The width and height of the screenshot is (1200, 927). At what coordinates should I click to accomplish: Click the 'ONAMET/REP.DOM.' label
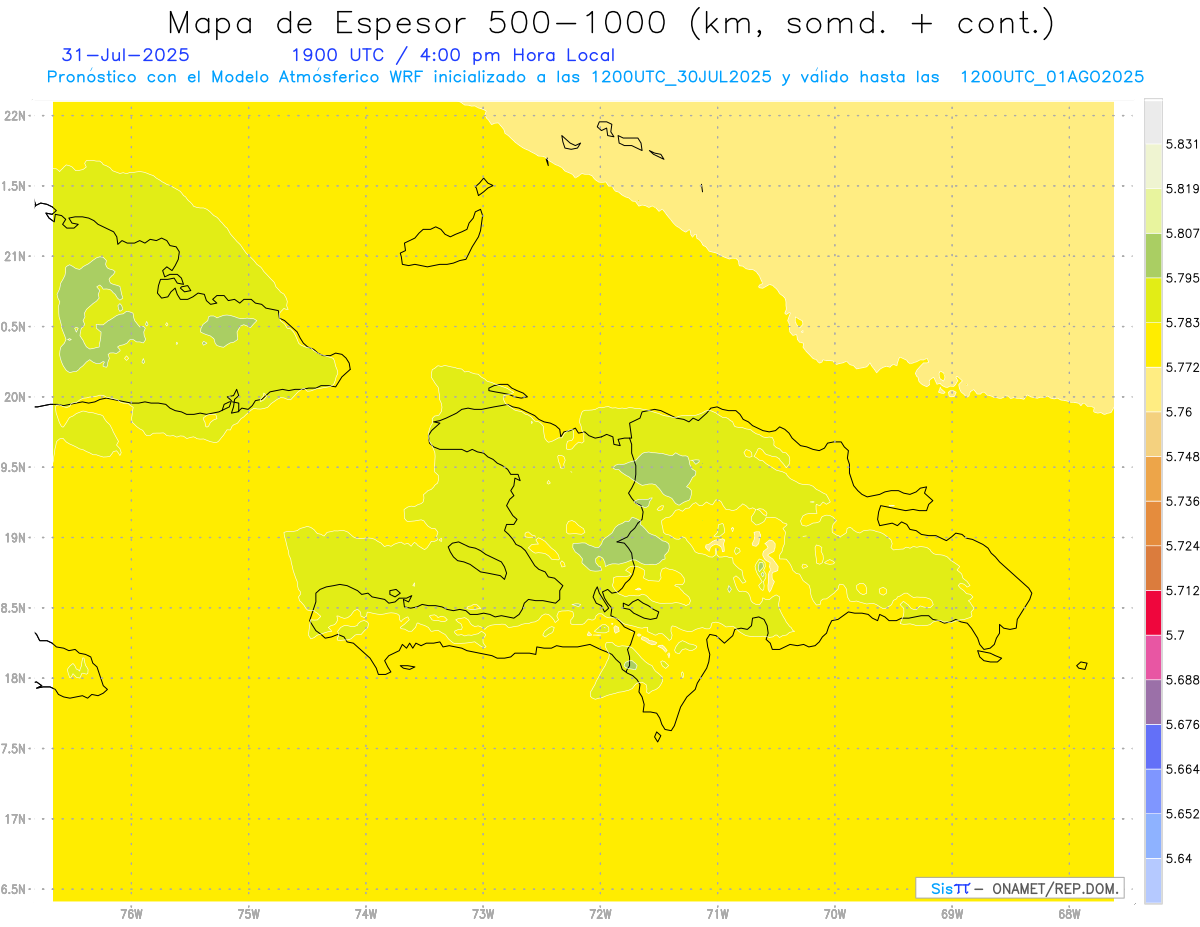click(x=1055, y=888)
